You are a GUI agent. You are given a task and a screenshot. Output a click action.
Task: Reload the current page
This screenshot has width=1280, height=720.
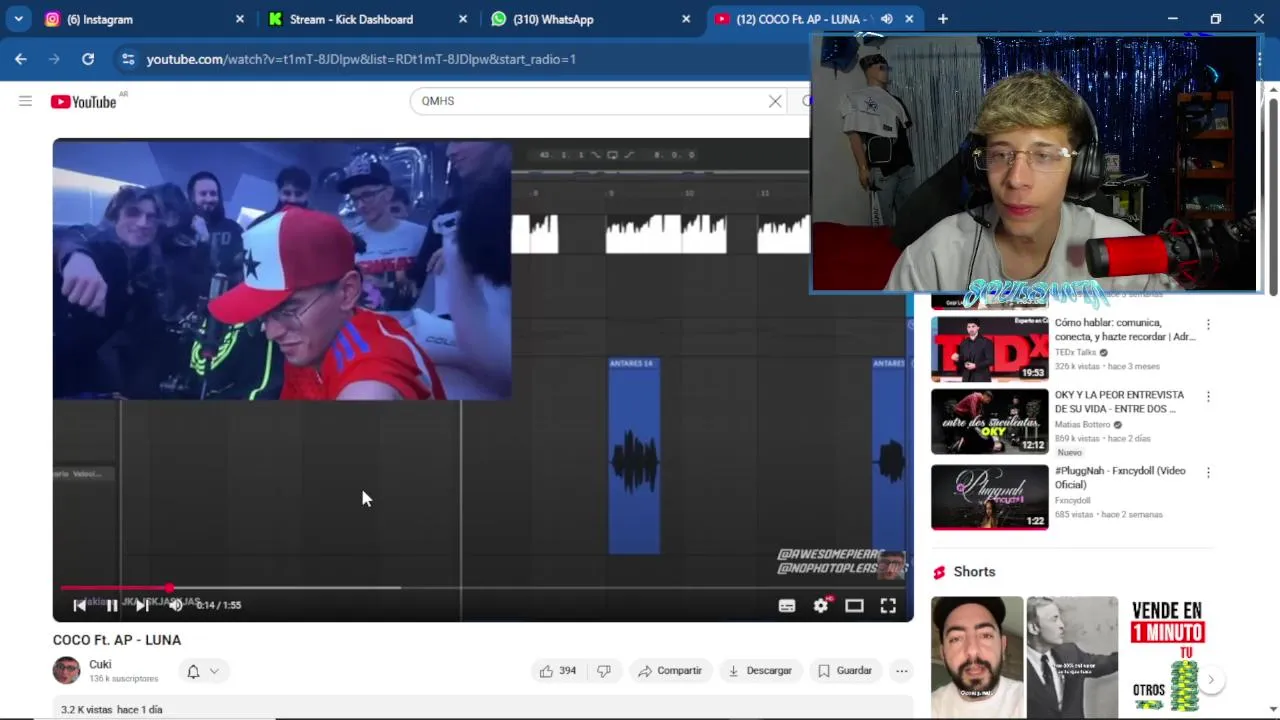[x=88, y=59]
